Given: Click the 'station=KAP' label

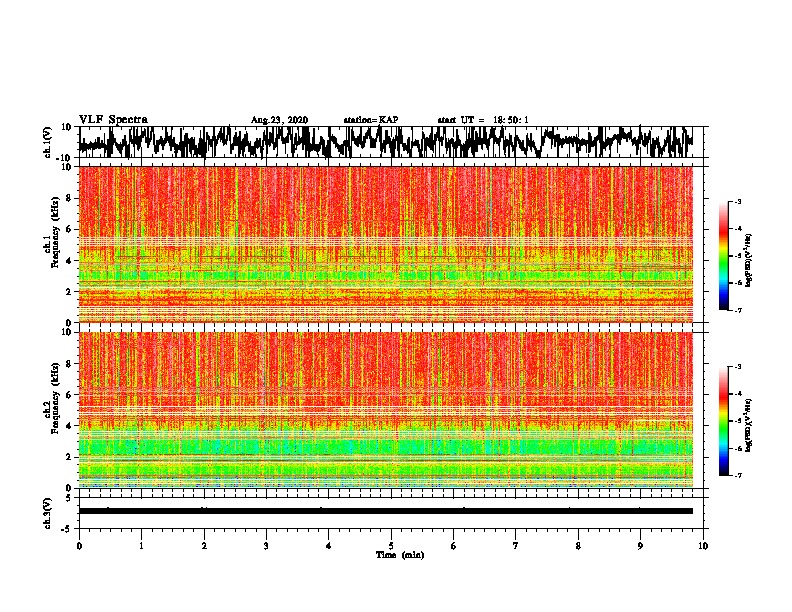Looking at the screenshot, I should pos(371,120).
